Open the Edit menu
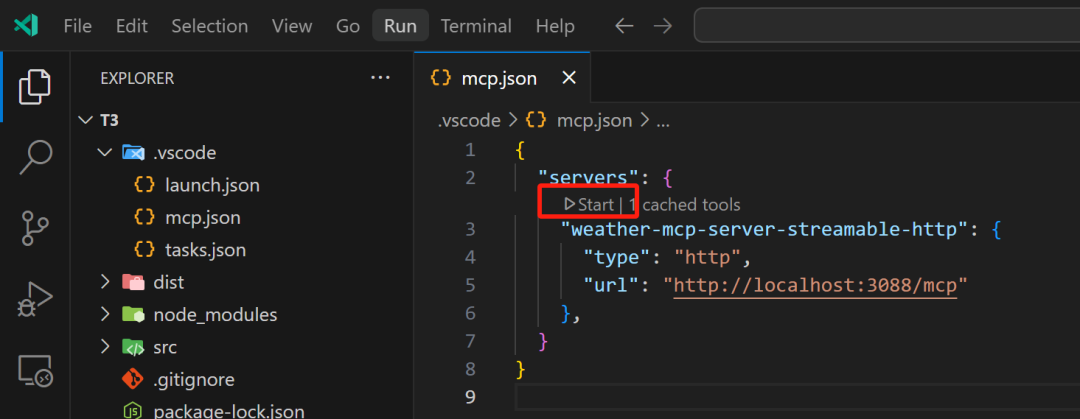The height and width of the screenshot is (419, 1080). pyautogui.click(x=132, y=26)
